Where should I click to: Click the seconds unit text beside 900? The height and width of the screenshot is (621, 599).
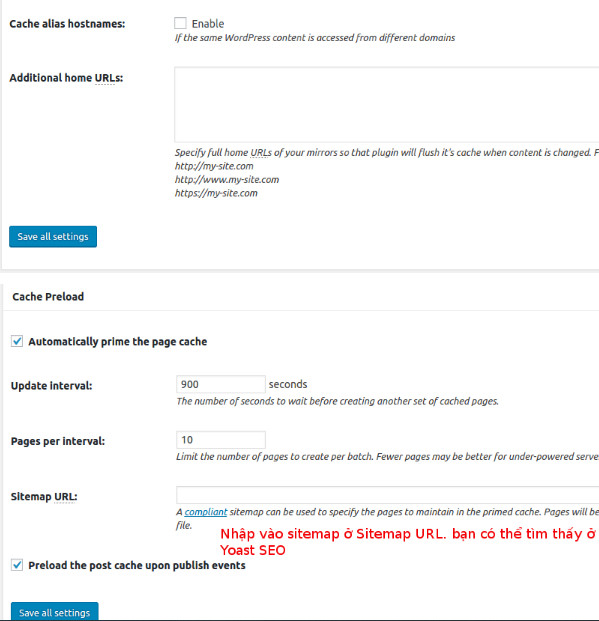tap(288, 384)
